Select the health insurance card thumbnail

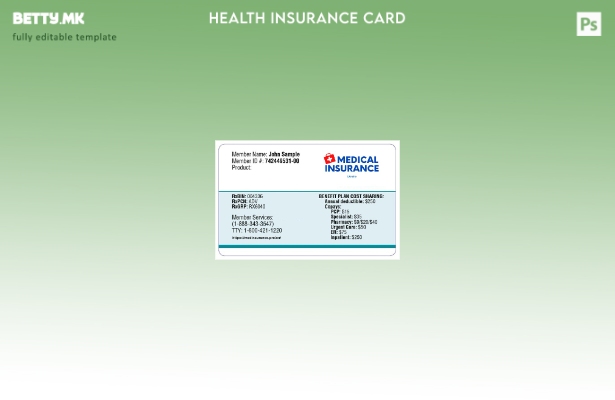(307, 200)
